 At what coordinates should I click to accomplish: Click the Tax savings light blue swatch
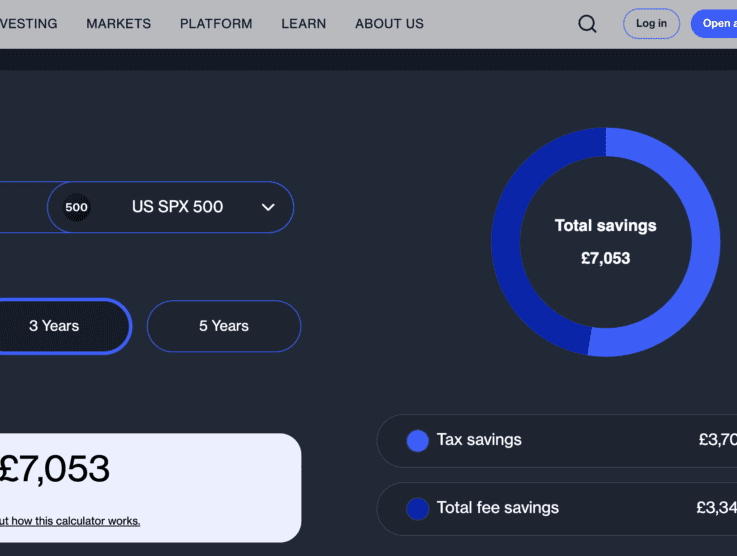[x=417, y=441]
